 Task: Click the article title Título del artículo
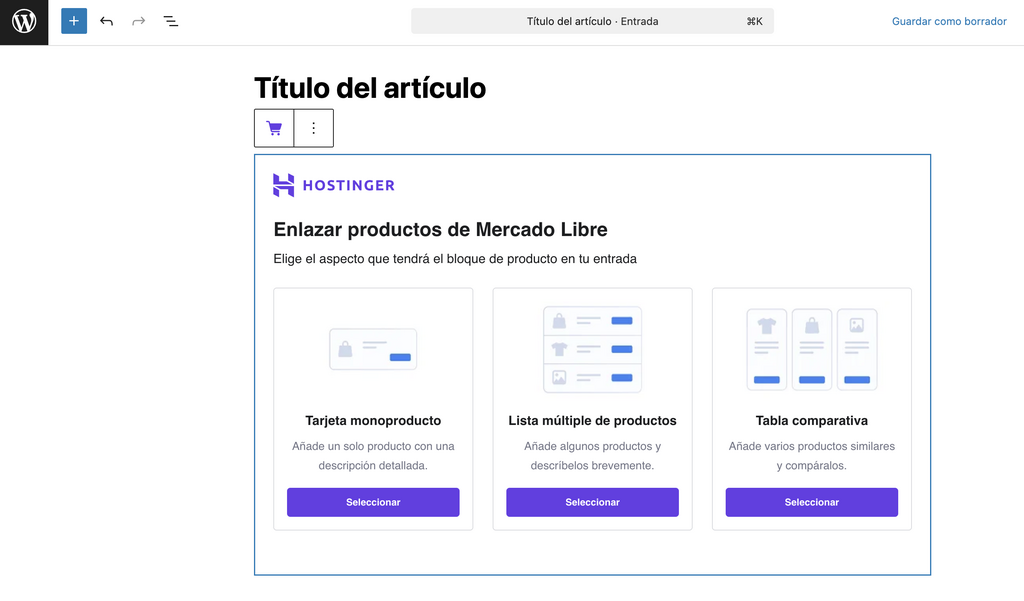pyautogui.click(x=369, y=88)
